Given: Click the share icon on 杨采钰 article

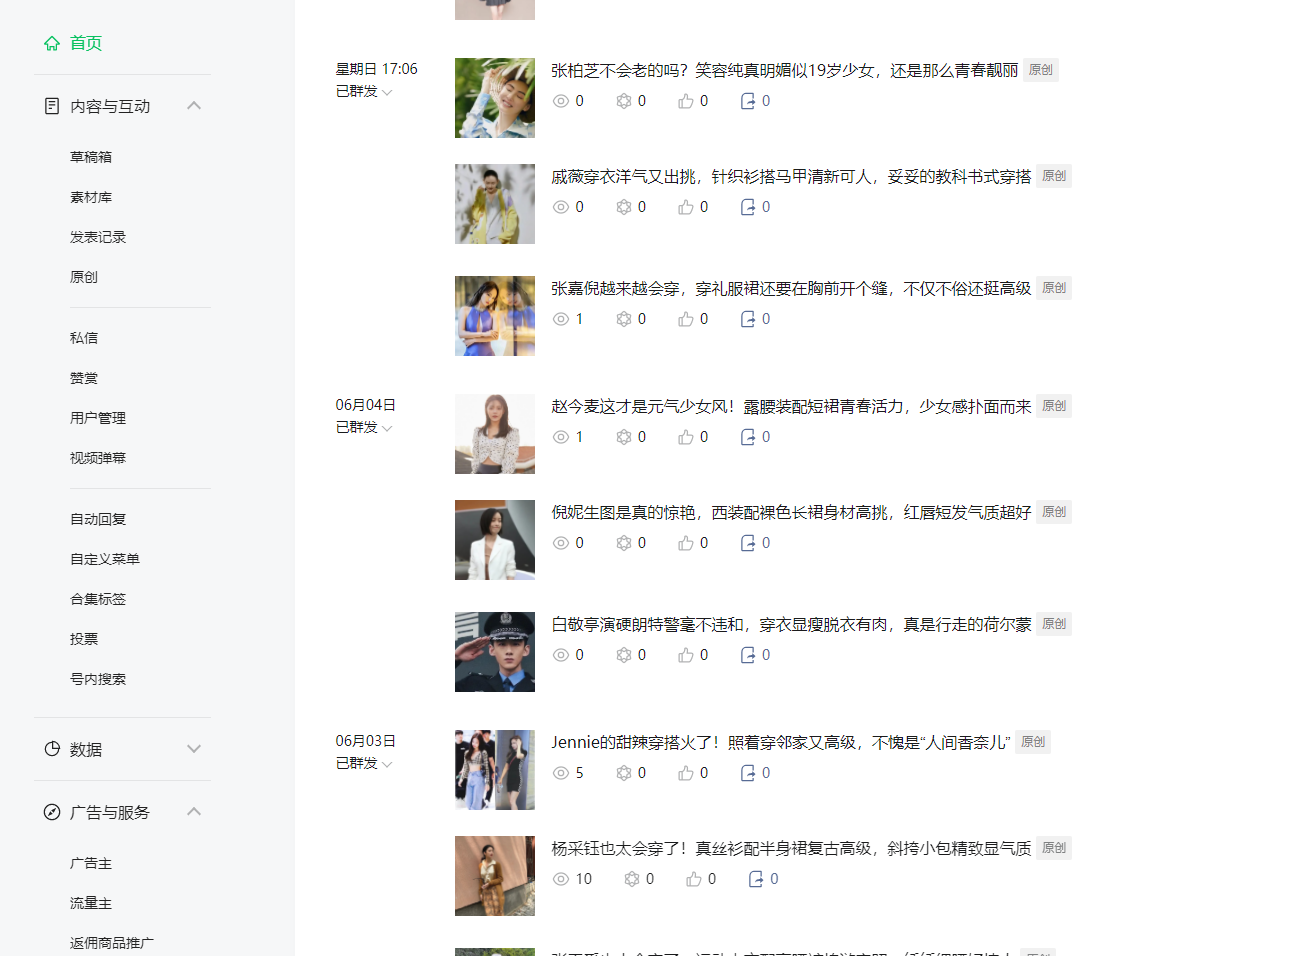Looking at the screenshot, I should point(756,879).
